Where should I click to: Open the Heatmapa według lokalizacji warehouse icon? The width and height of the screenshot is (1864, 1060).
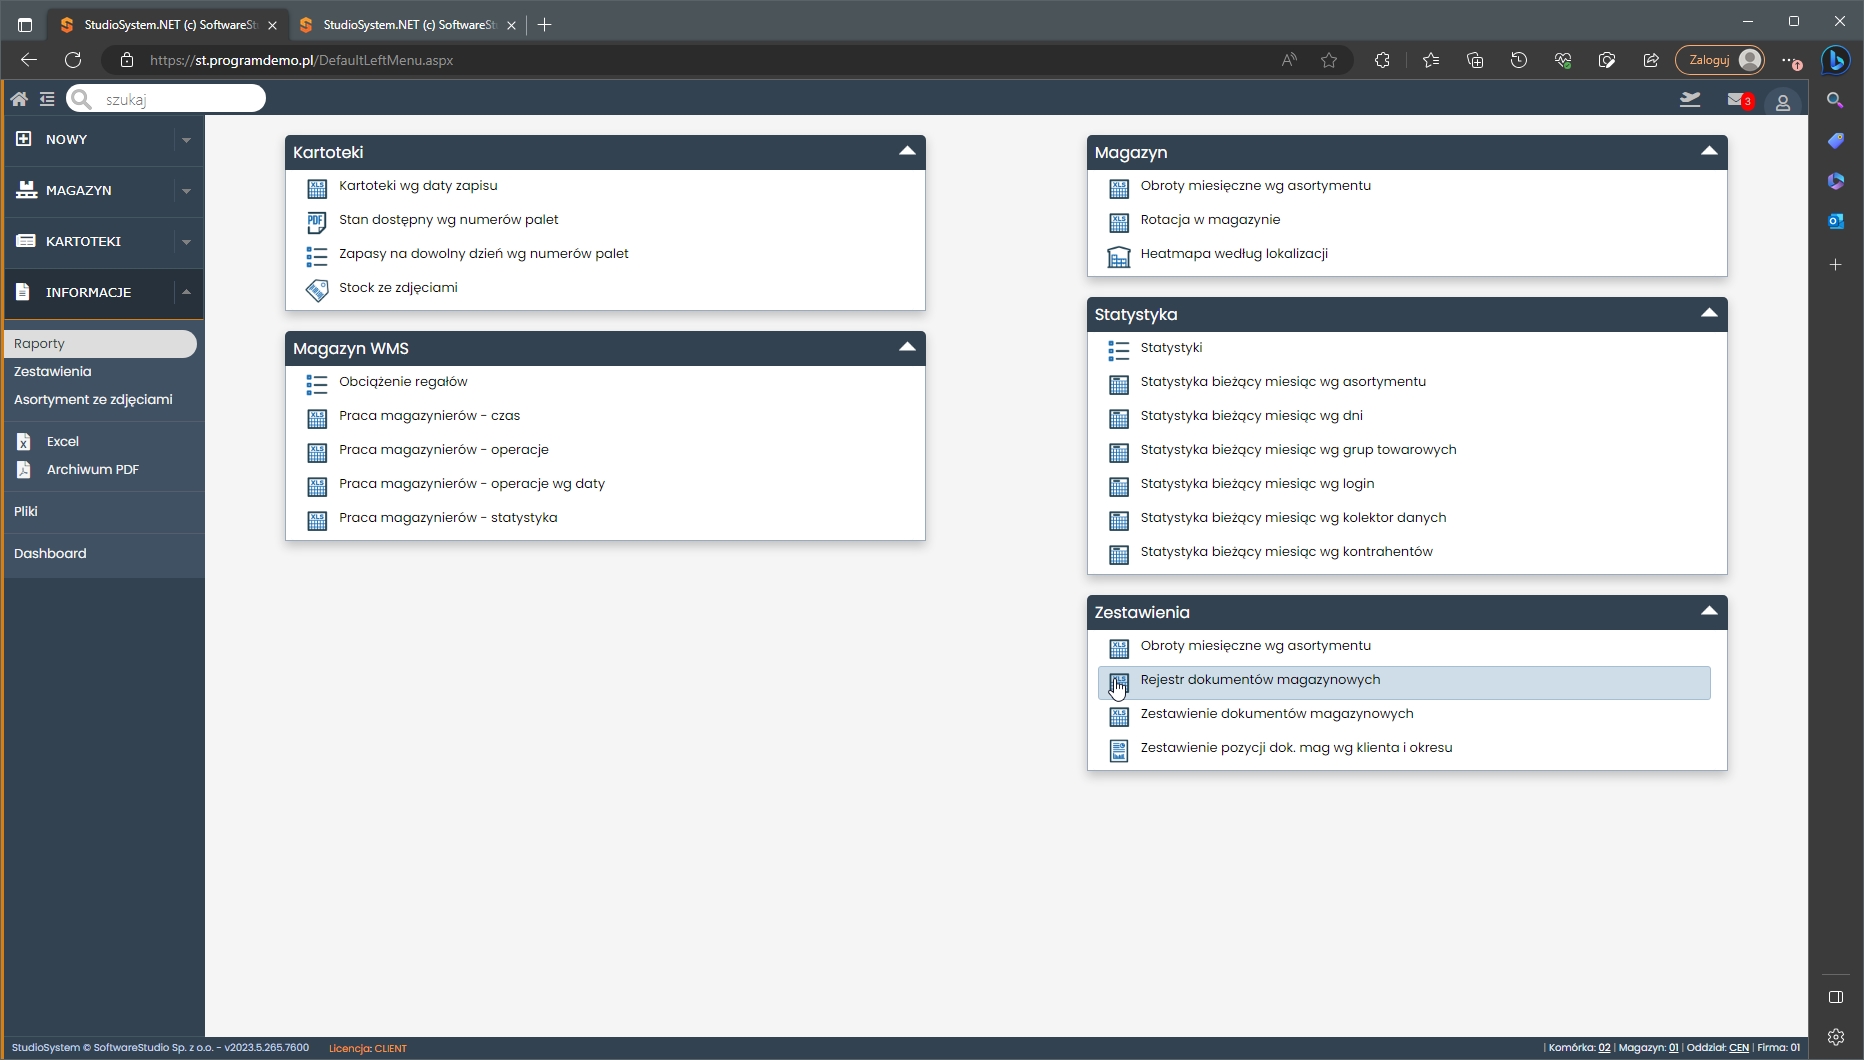click(x=1118, y=256)
